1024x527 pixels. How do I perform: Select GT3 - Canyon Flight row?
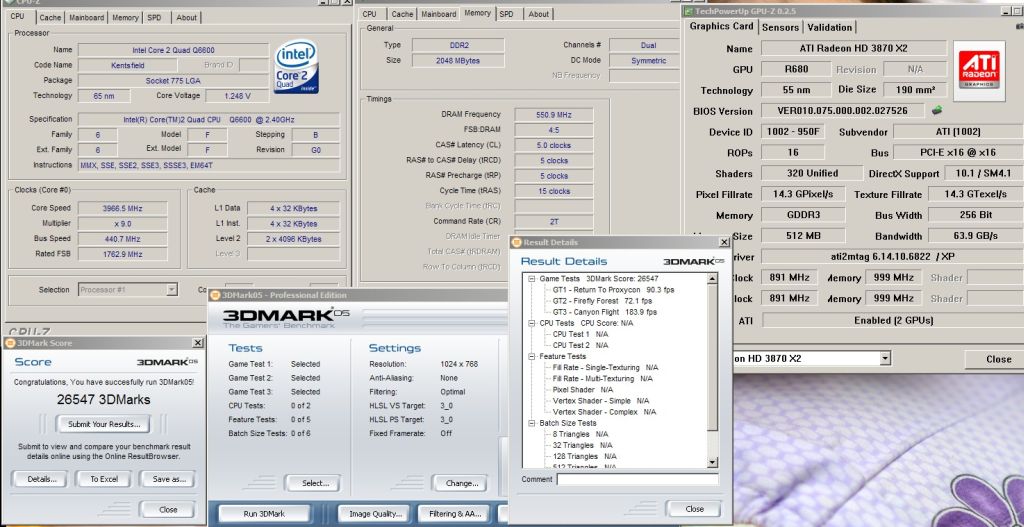click(605, 312)
